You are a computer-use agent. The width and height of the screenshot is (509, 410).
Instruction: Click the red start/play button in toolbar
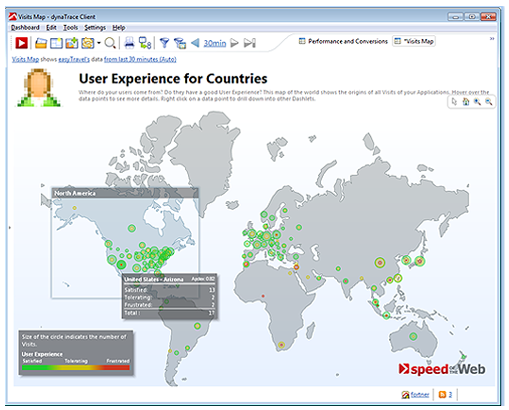tap(21, 43)
